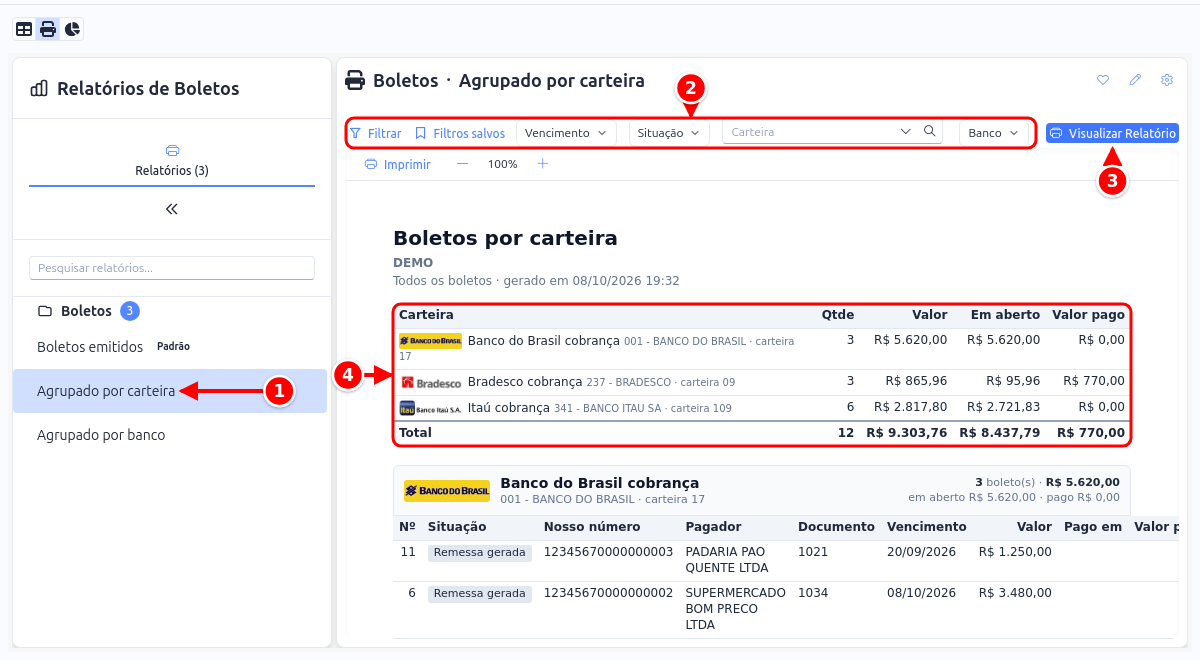Click Nosso número 12345670000000002
The width and height of the screenshot is (1200, 660).
coord(608,593)
